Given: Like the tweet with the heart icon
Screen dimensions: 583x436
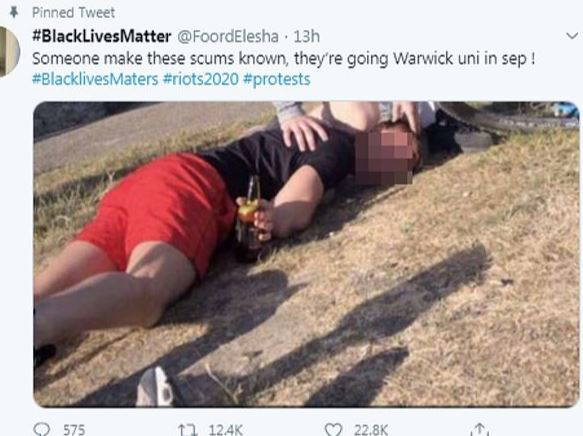Looking at the screenshot, I should click(x=333, y=430).
